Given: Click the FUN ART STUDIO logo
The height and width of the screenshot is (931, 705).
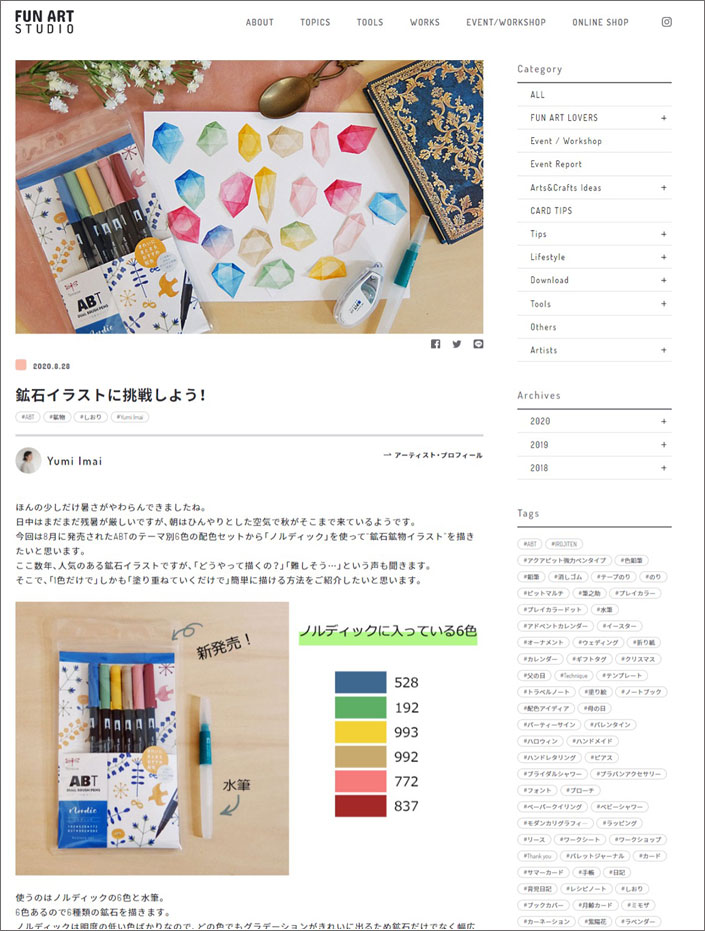Looking at the screenshot, I should (x=45, y=22).
